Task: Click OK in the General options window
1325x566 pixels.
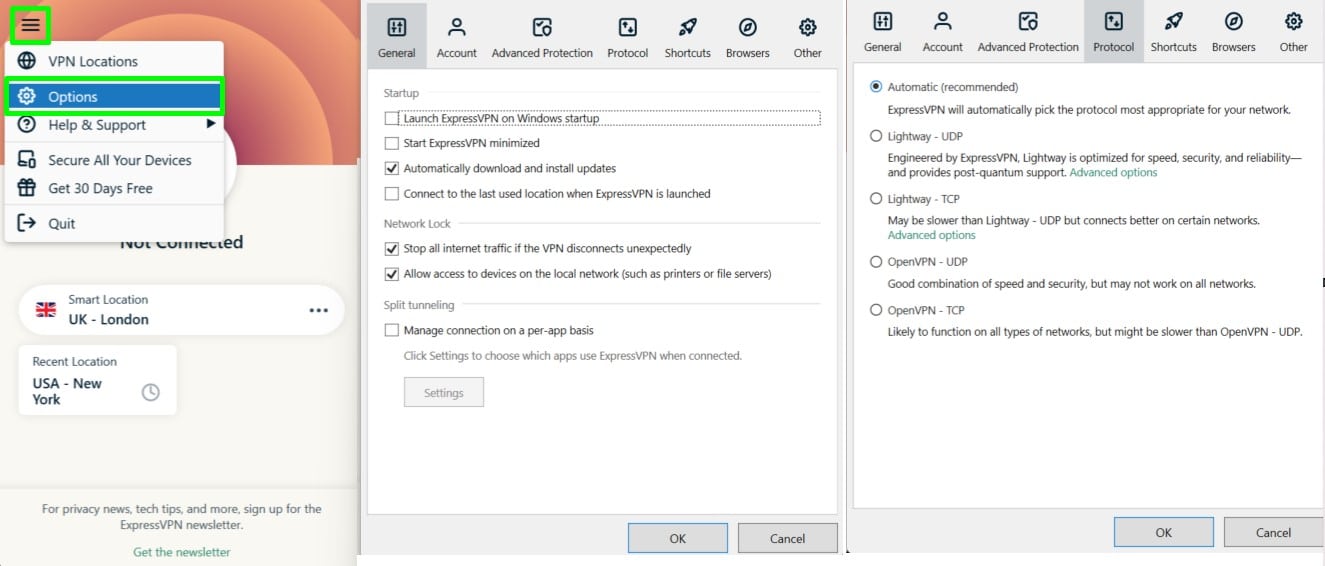Action: (x=678, y=538)
